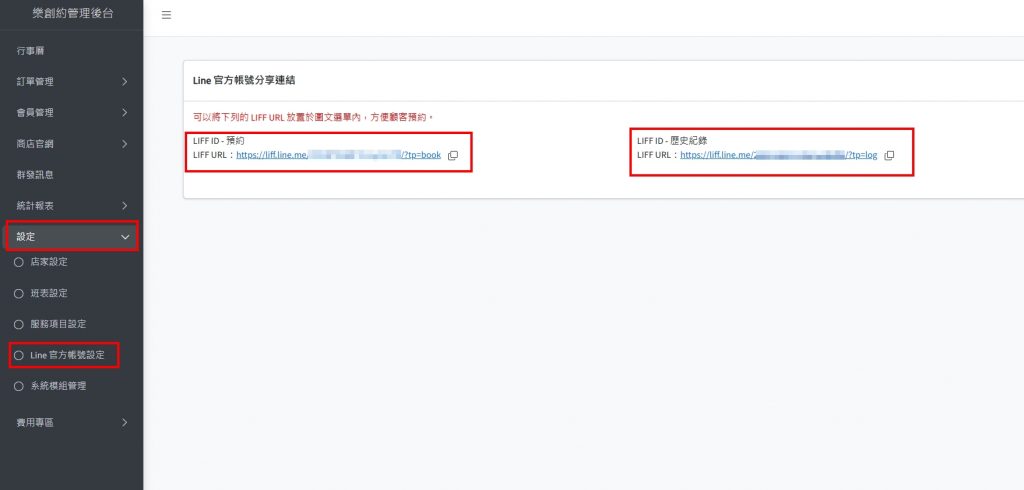1024x490 pixels.
Task: Open the 預約 LIFF URL link
Action: click(338, 155)
